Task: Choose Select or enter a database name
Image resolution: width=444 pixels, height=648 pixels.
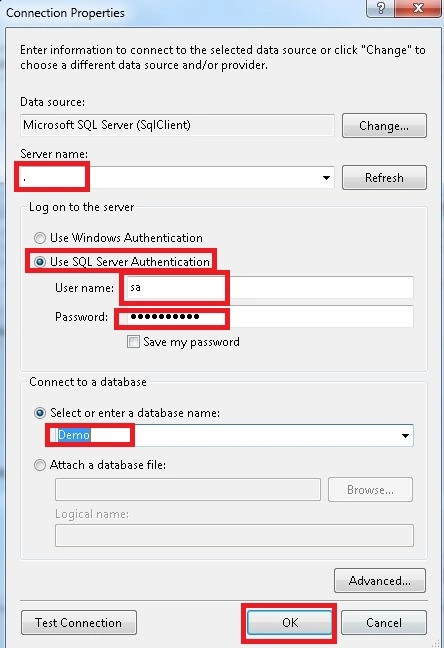Action: pos(40,413)
